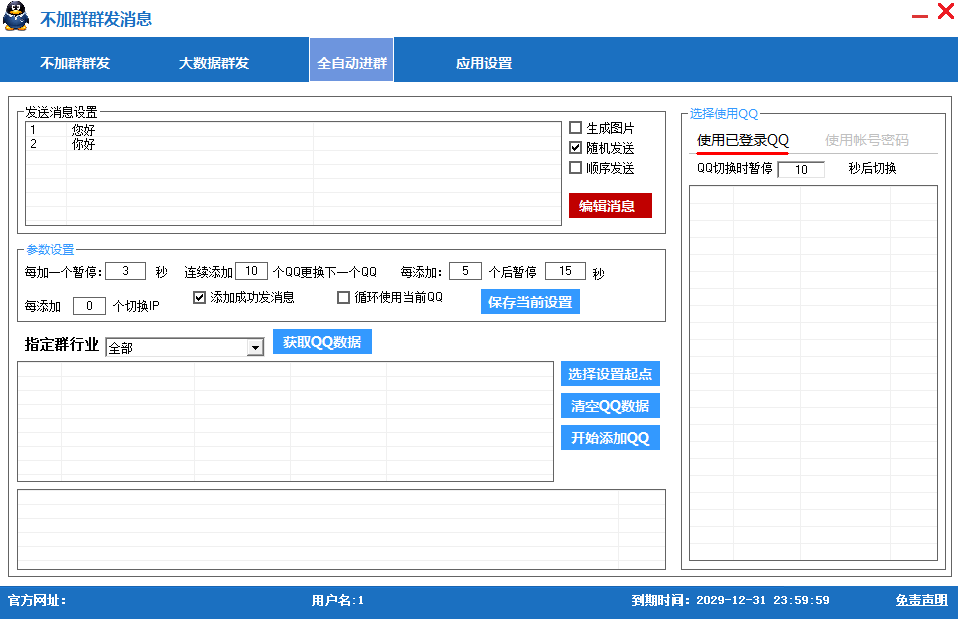Click the 用户名:1 status bar text

[337, 601]
